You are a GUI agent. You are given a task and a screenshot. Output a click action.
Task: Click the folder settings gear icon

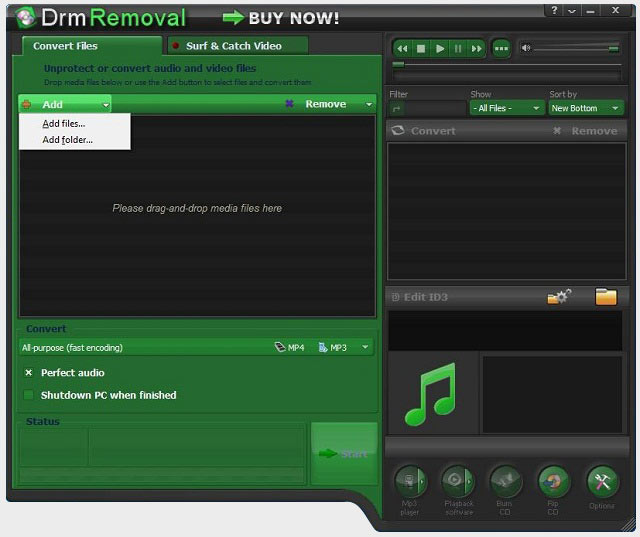(559, 297)
